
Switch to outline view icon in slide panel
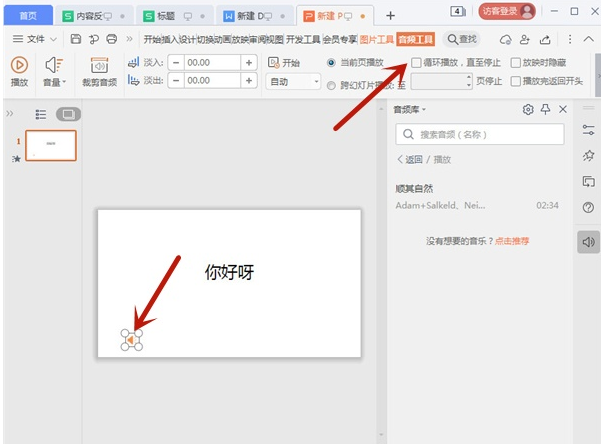(41, 114)
